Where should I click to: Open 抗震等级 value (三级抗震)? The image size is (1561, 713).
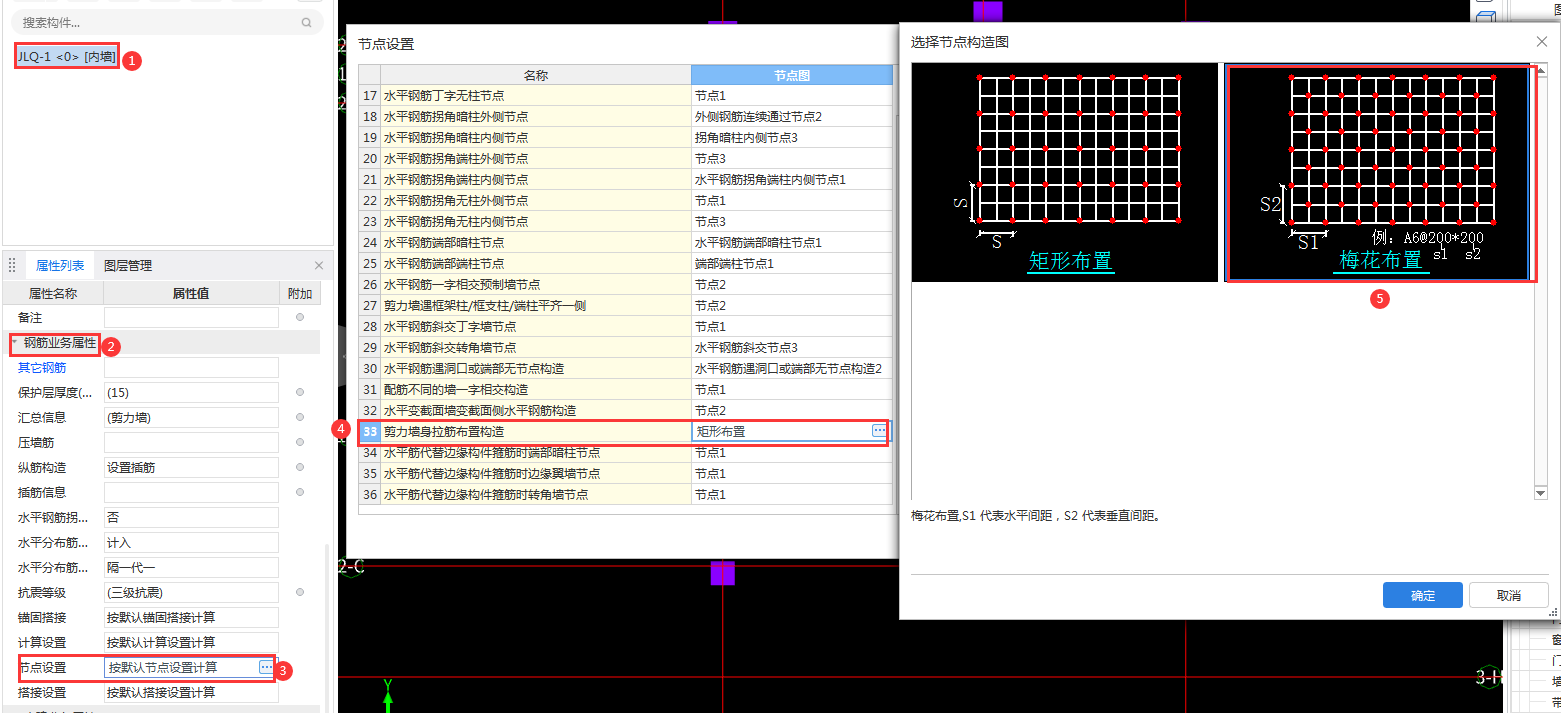tap(191, 592)
